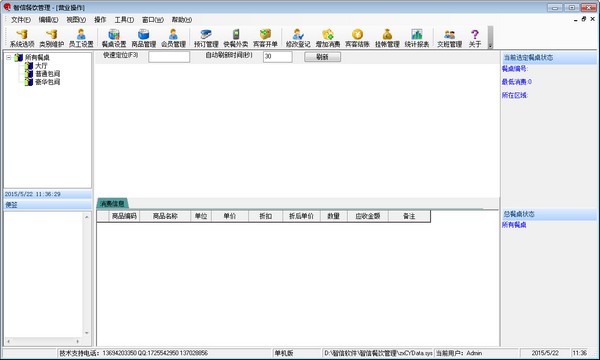Click the 单价 column header

230,216
